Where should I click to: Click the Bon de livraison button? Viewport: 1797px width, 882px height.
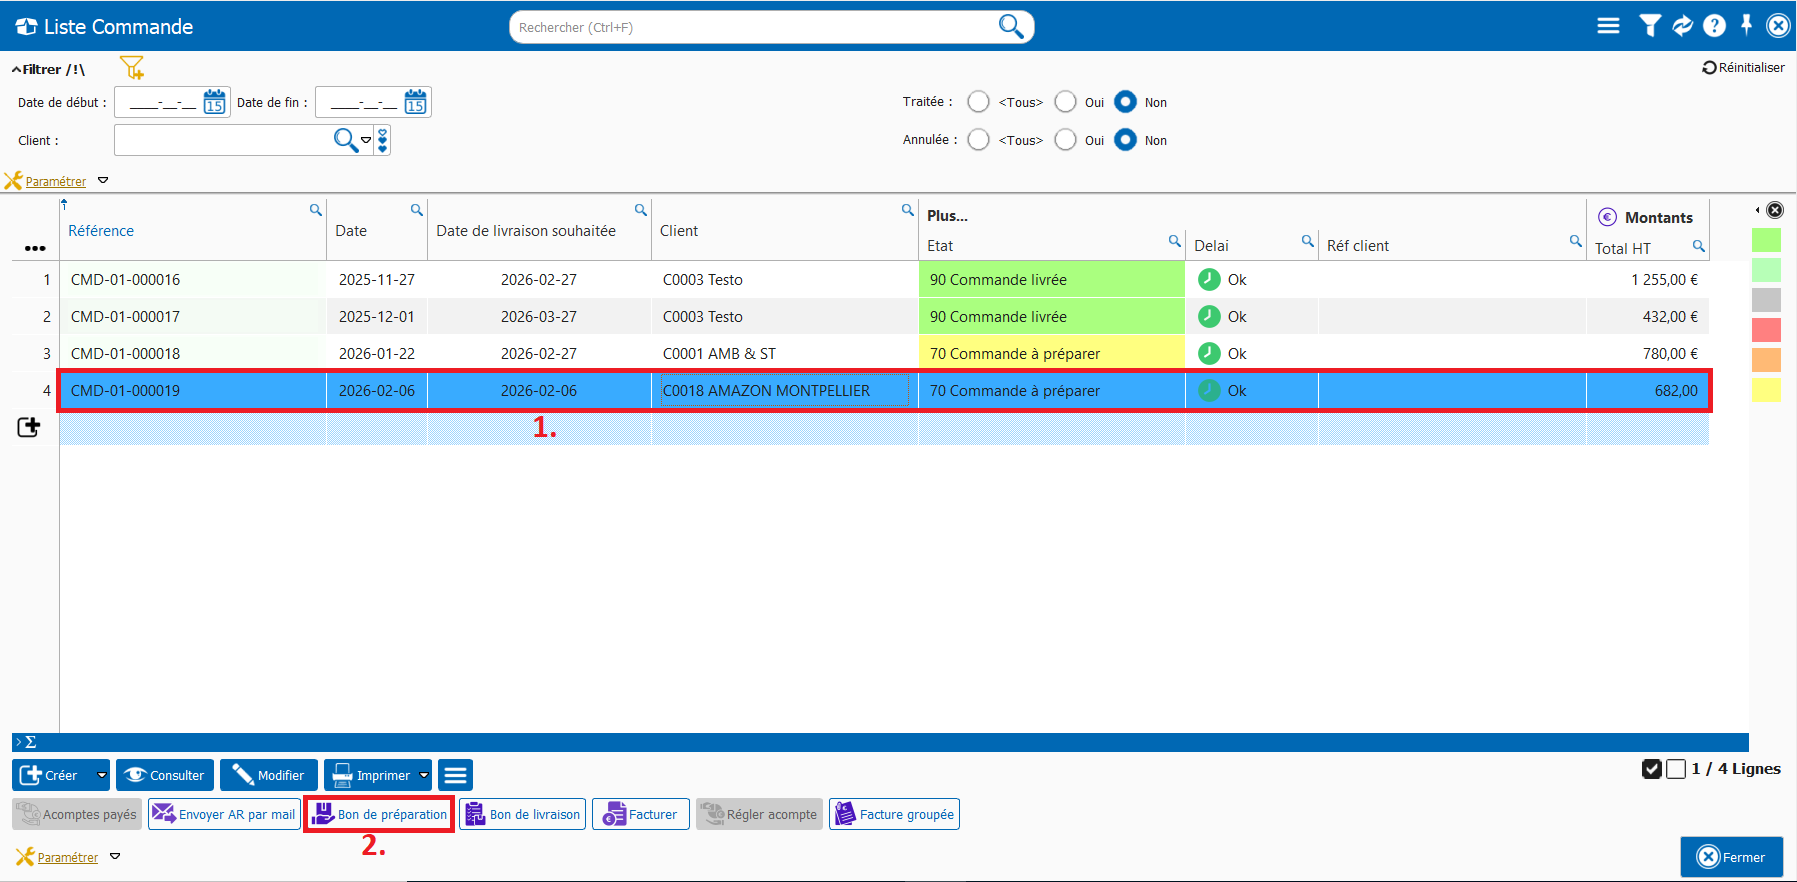(x=523, y=814)
